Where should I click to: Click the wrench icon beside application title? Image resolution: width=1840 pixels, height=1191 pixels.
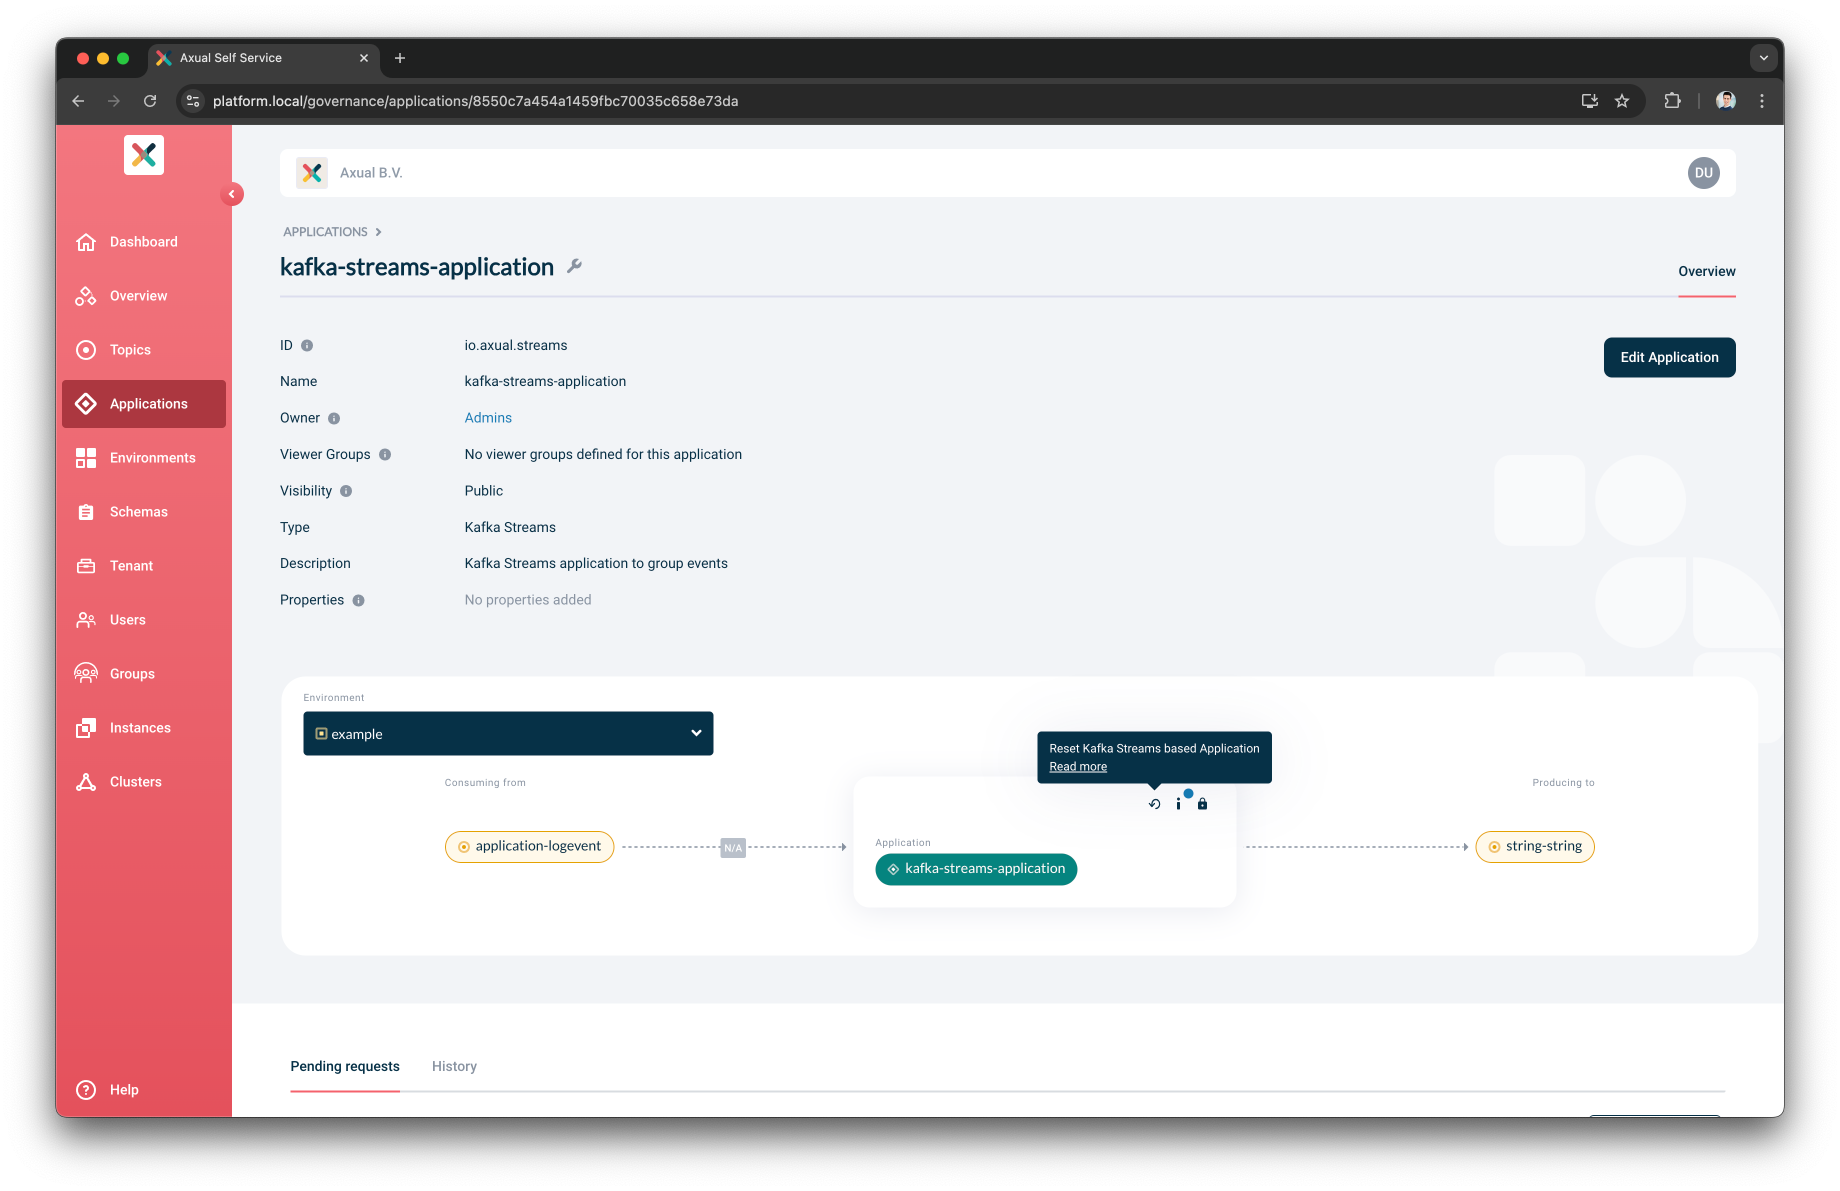pos(574,266)
